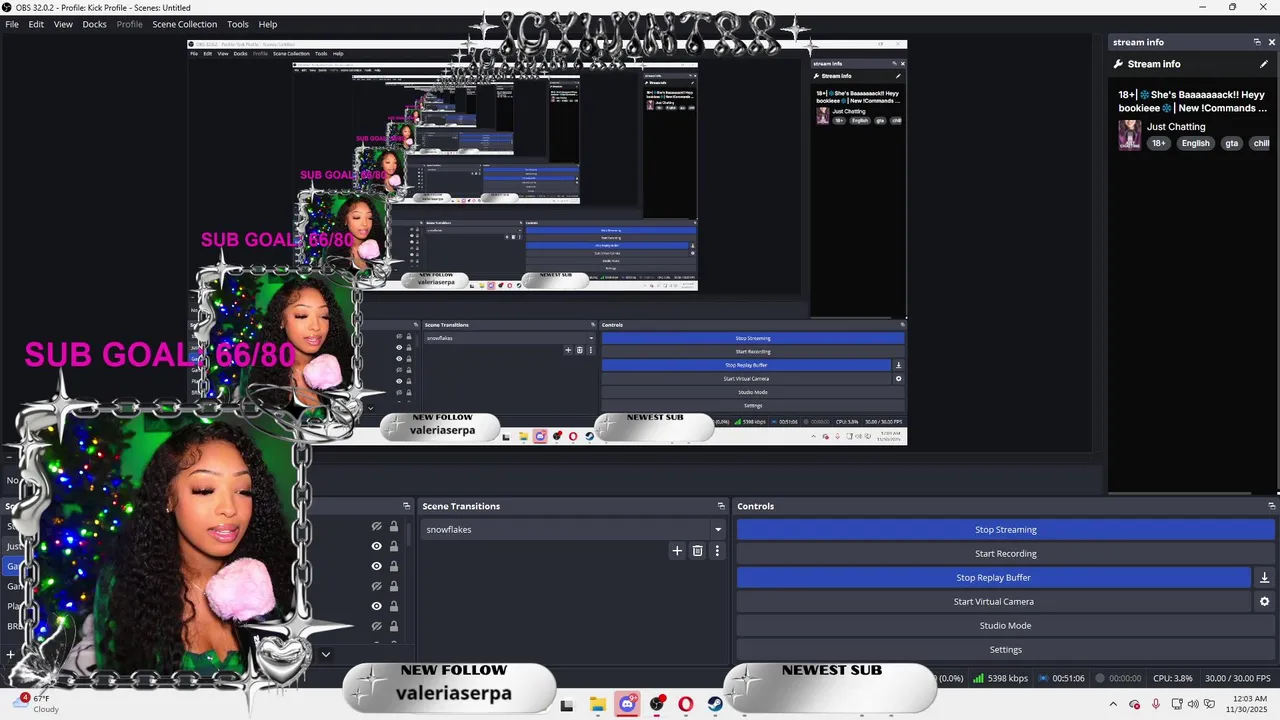Click the microphone icon in system tray

point(1156,704)
